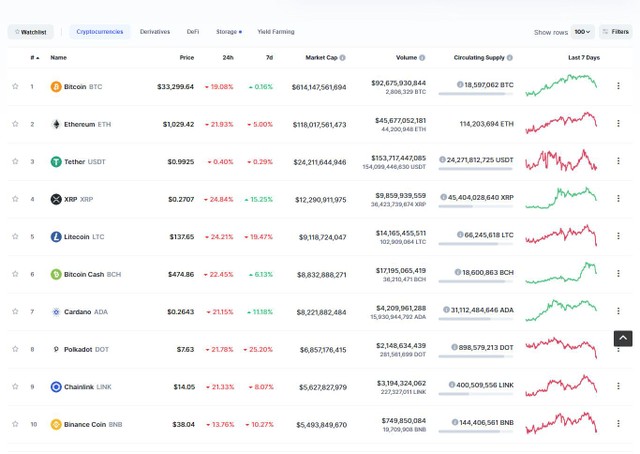Open the three-dot menu for Bitcoin row
Image resolution: width=640 pixels, height=454 pixels.
pos(618,86)
